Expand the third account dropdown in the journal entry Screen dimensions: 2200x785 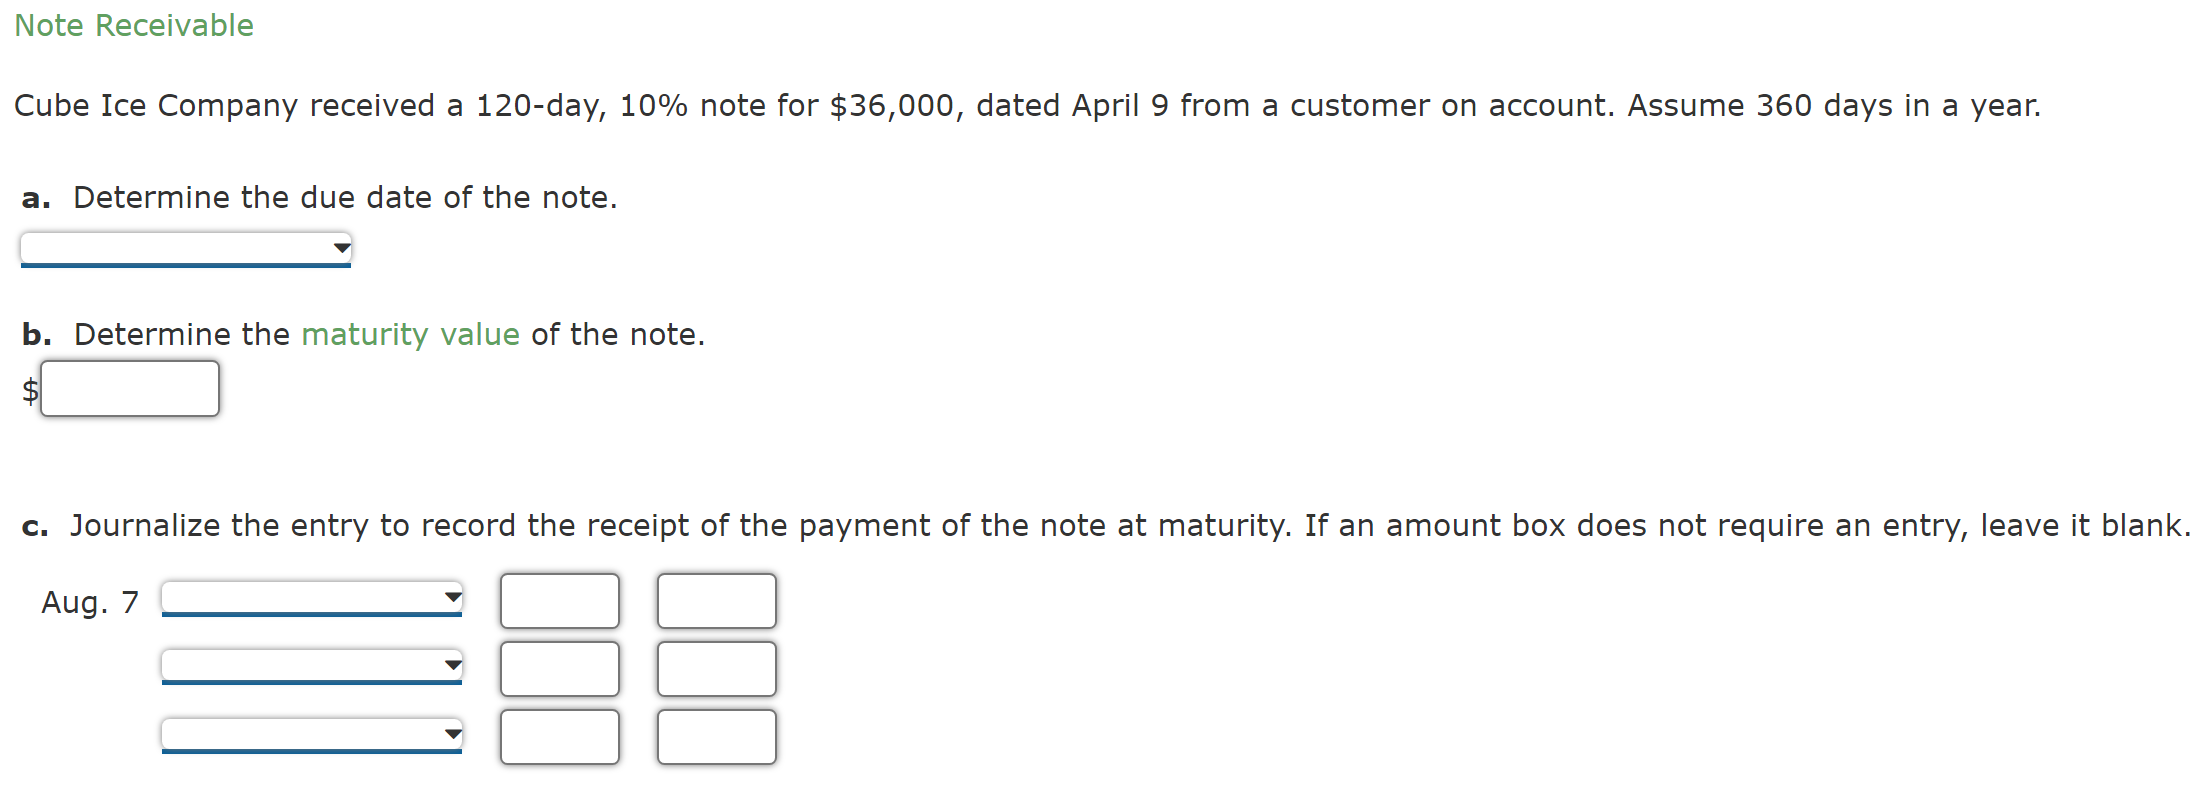[310, 734]
